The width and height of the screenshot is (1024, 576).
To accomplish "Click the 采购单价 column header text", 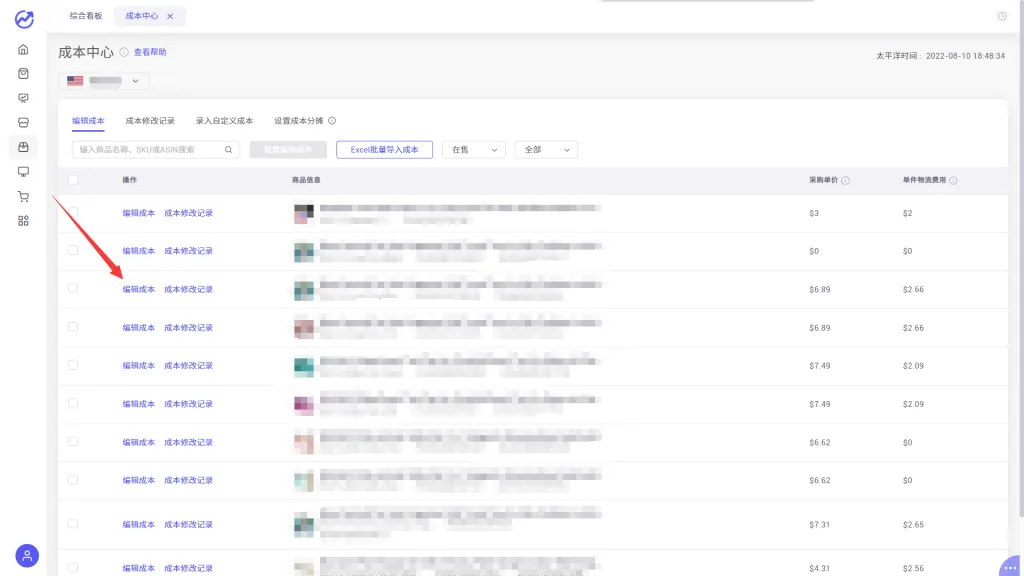I will [824, 180].
